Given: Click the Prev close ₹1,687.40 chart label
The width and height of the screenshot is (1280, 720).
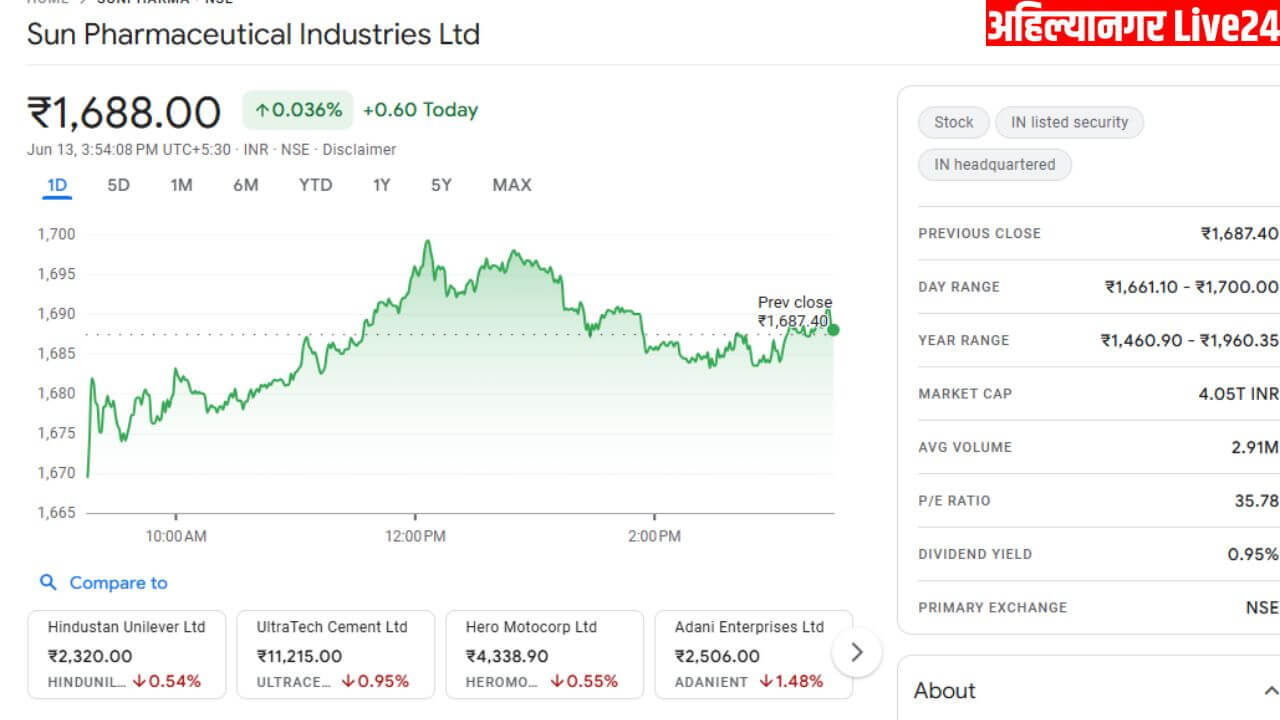Looking at the screenshot, I should click(x=795, y=311).
